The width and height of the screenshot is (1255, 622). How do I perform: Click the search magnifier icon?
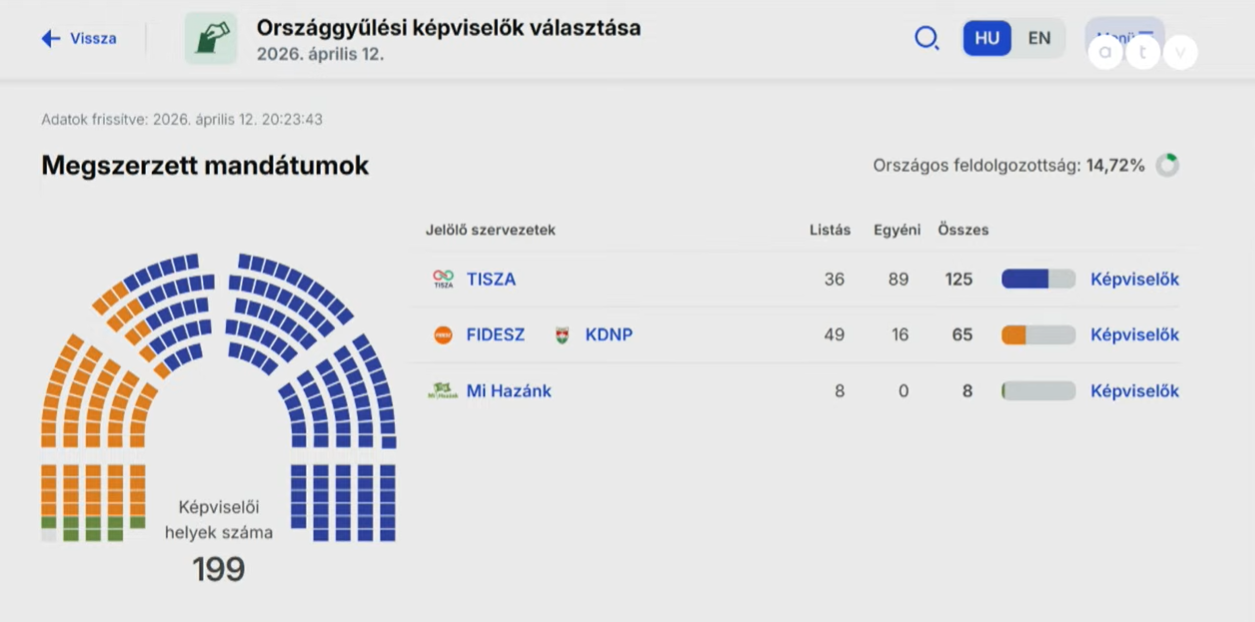[x=927, y=39]
